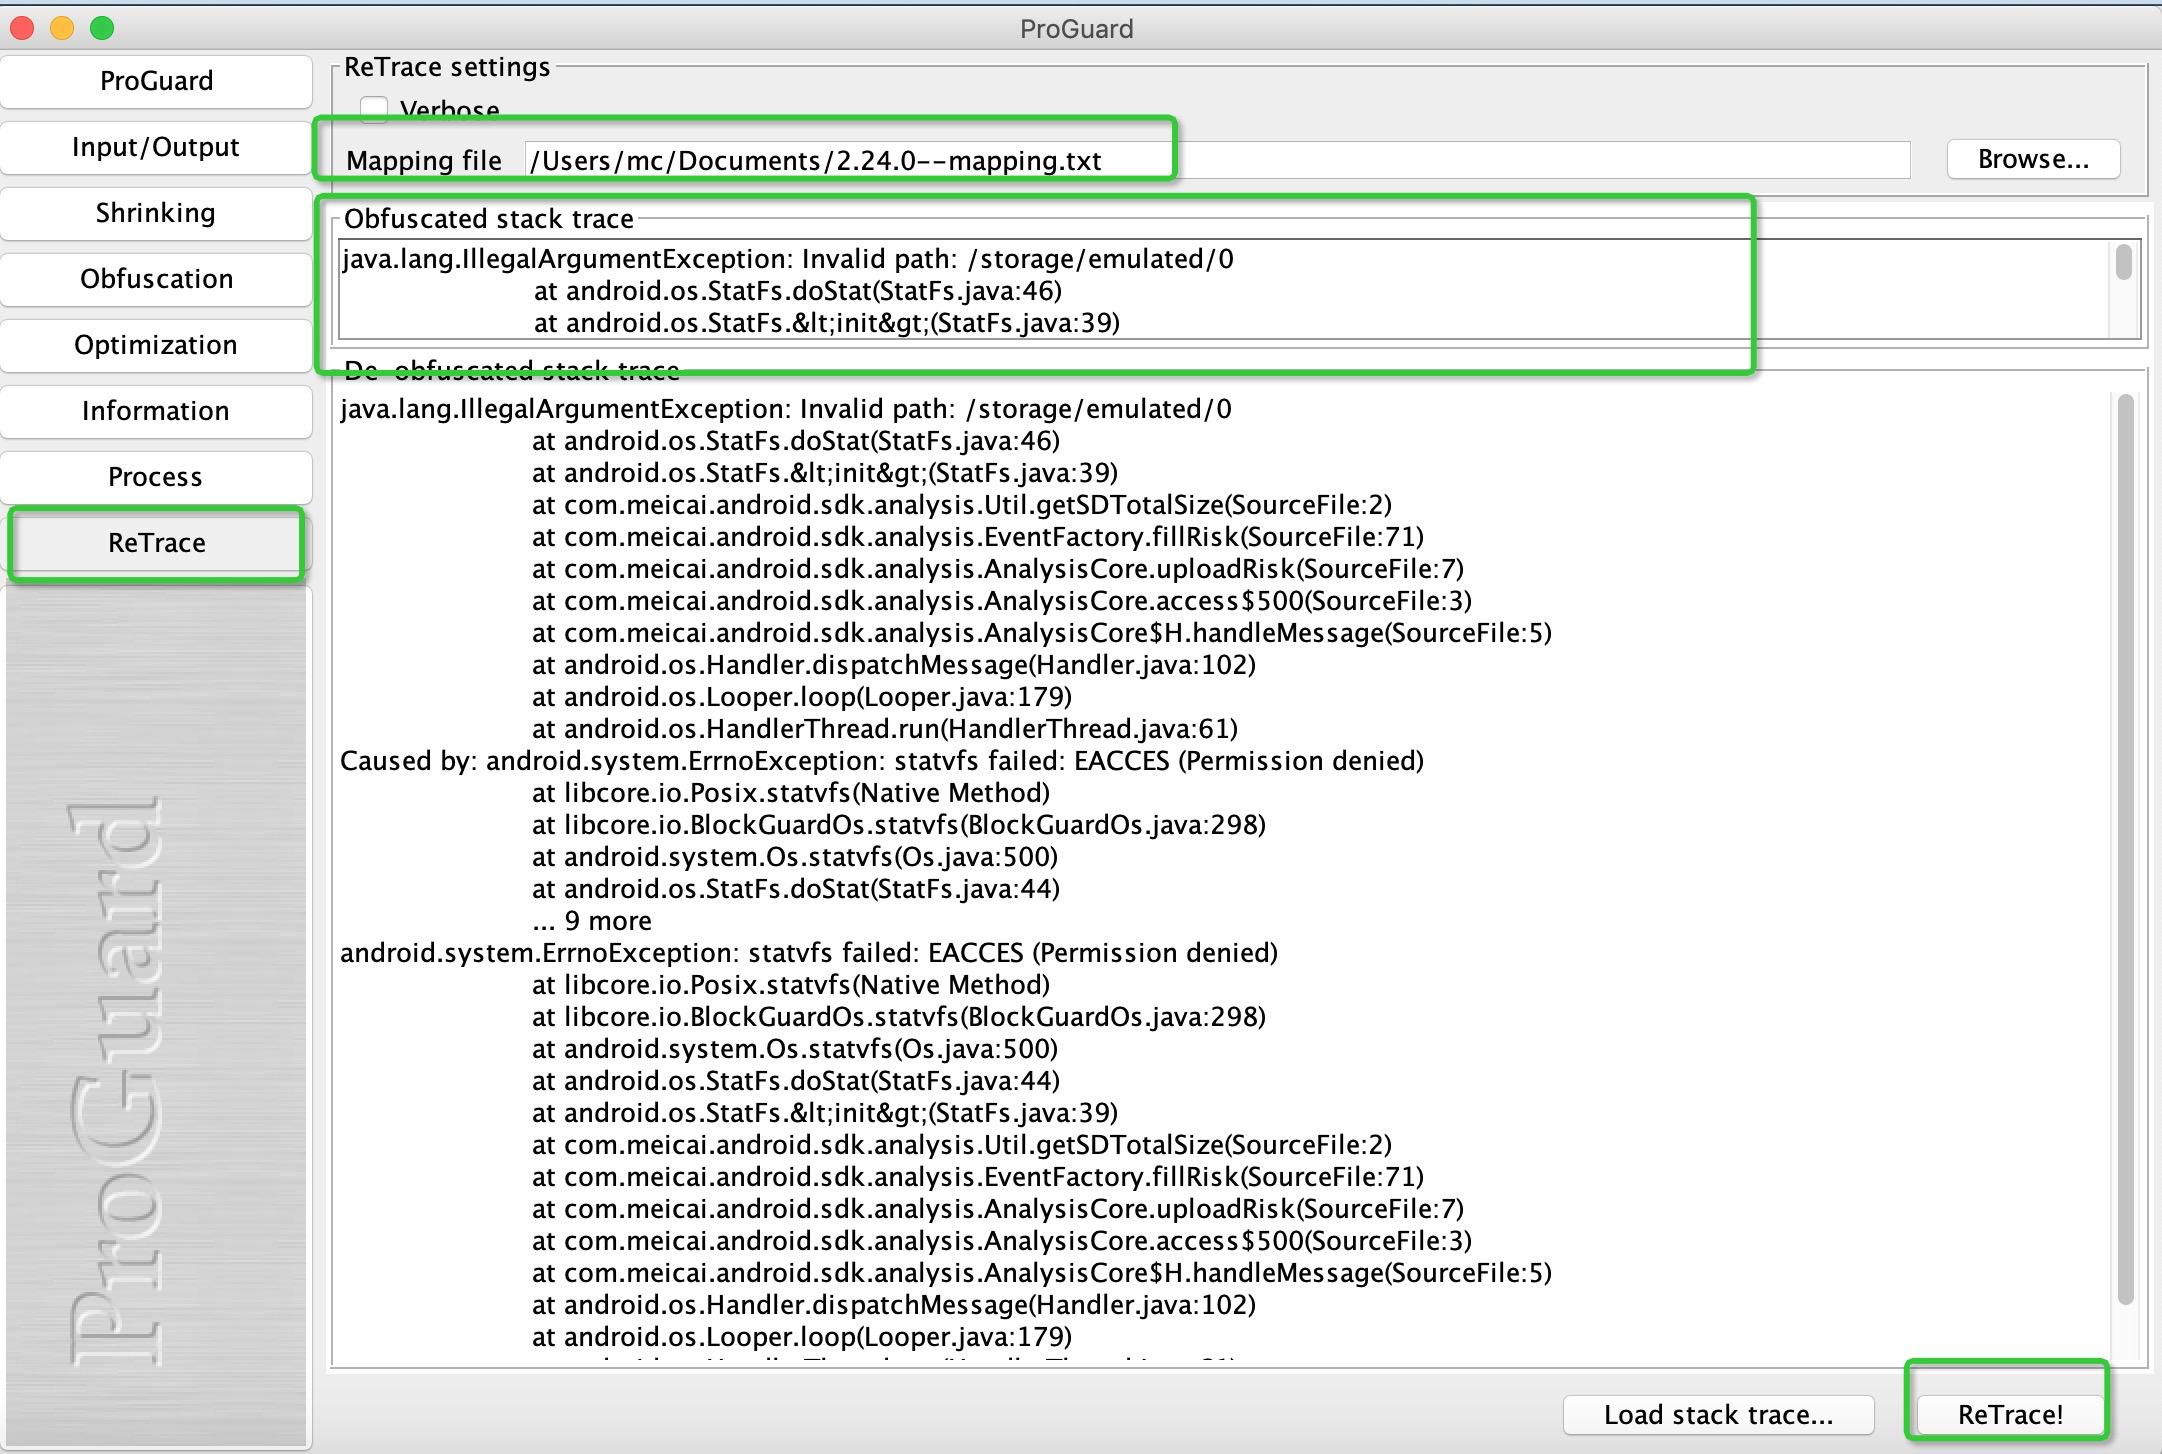Select the Obfuscation tab
Viewport: 2162px width, 1454px height.
pos(155,279)
